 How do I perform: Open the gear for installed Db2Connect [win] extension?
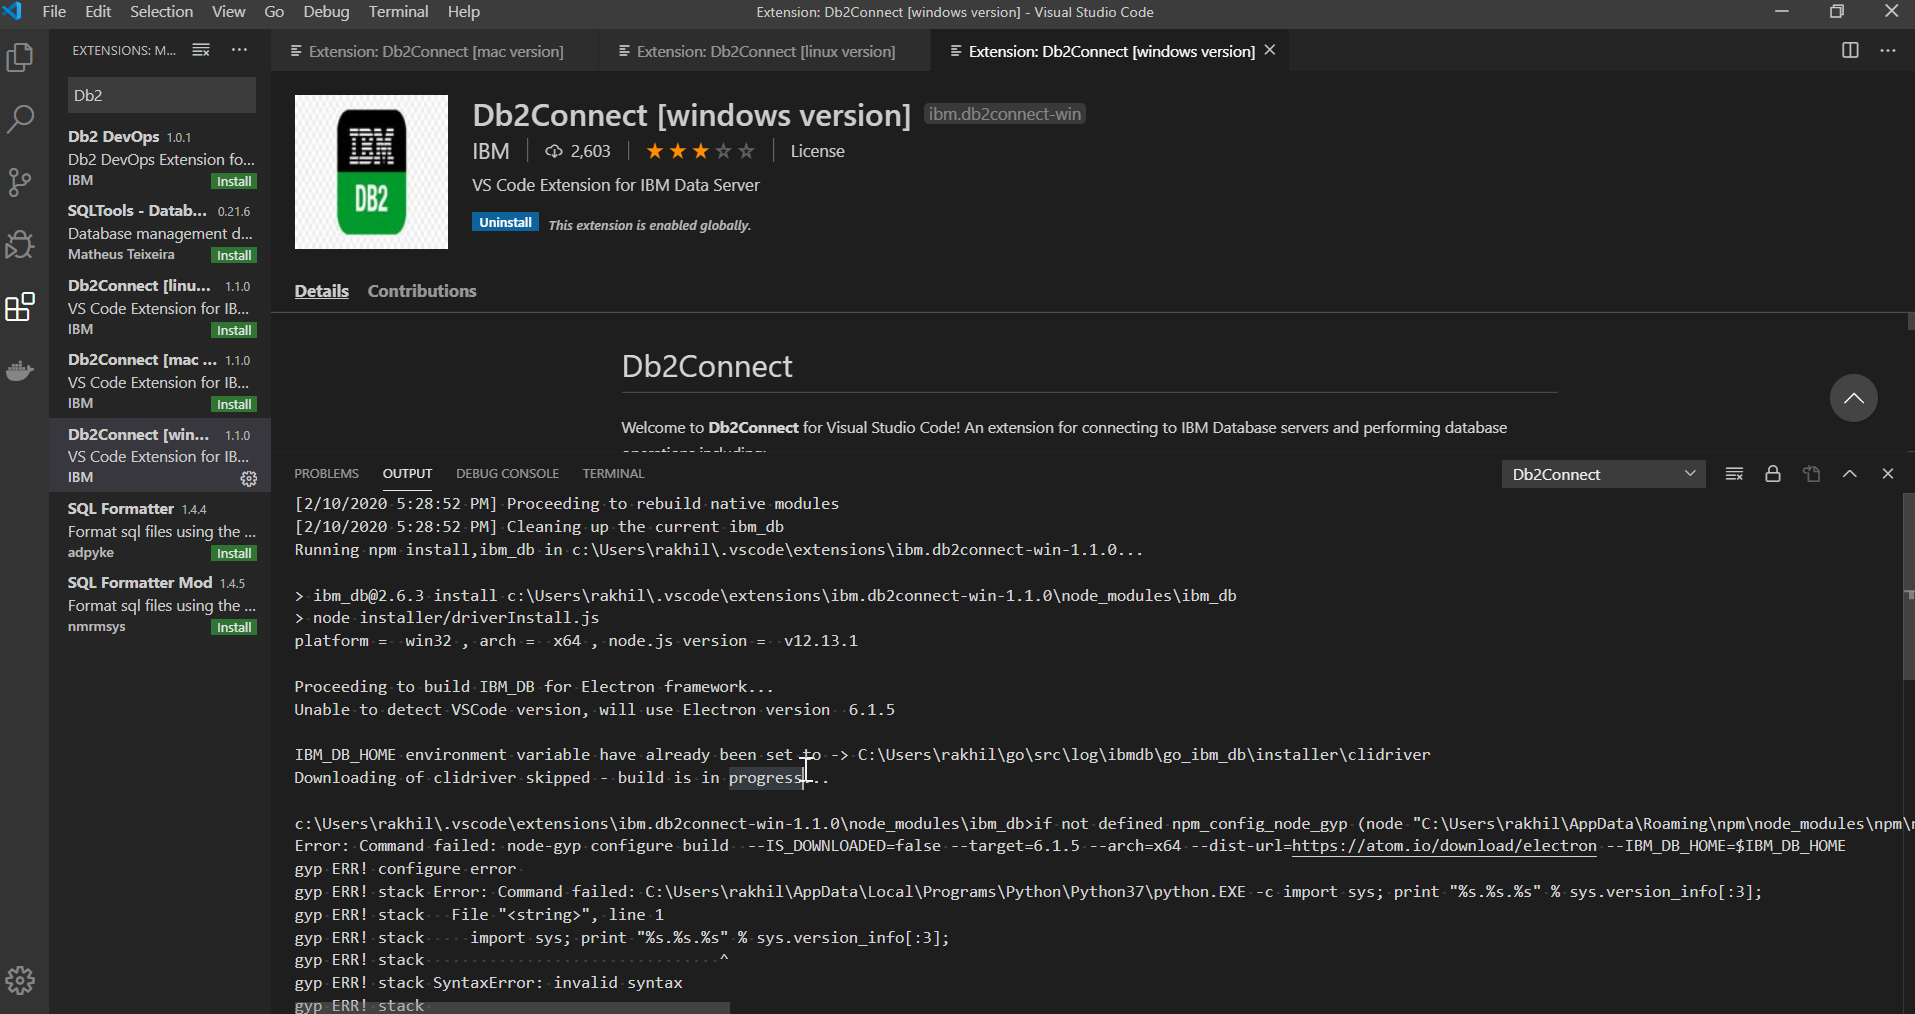pos(247,479)
